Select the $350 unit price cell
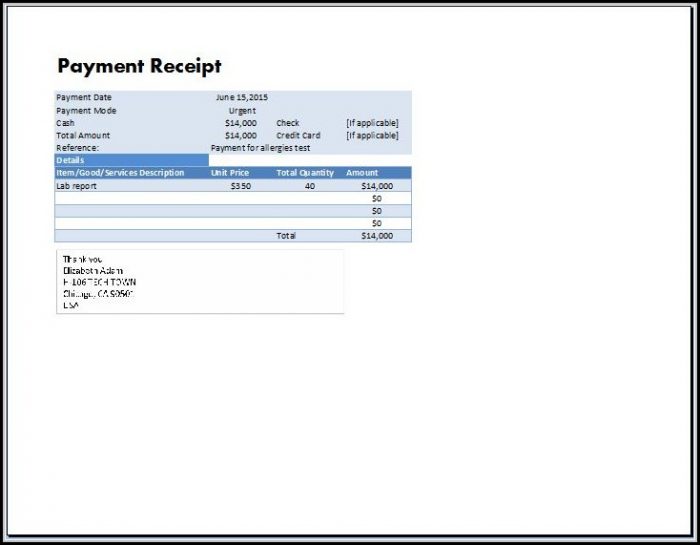The height and width of the screenshot is (545, 700). [x=241, y=186]
